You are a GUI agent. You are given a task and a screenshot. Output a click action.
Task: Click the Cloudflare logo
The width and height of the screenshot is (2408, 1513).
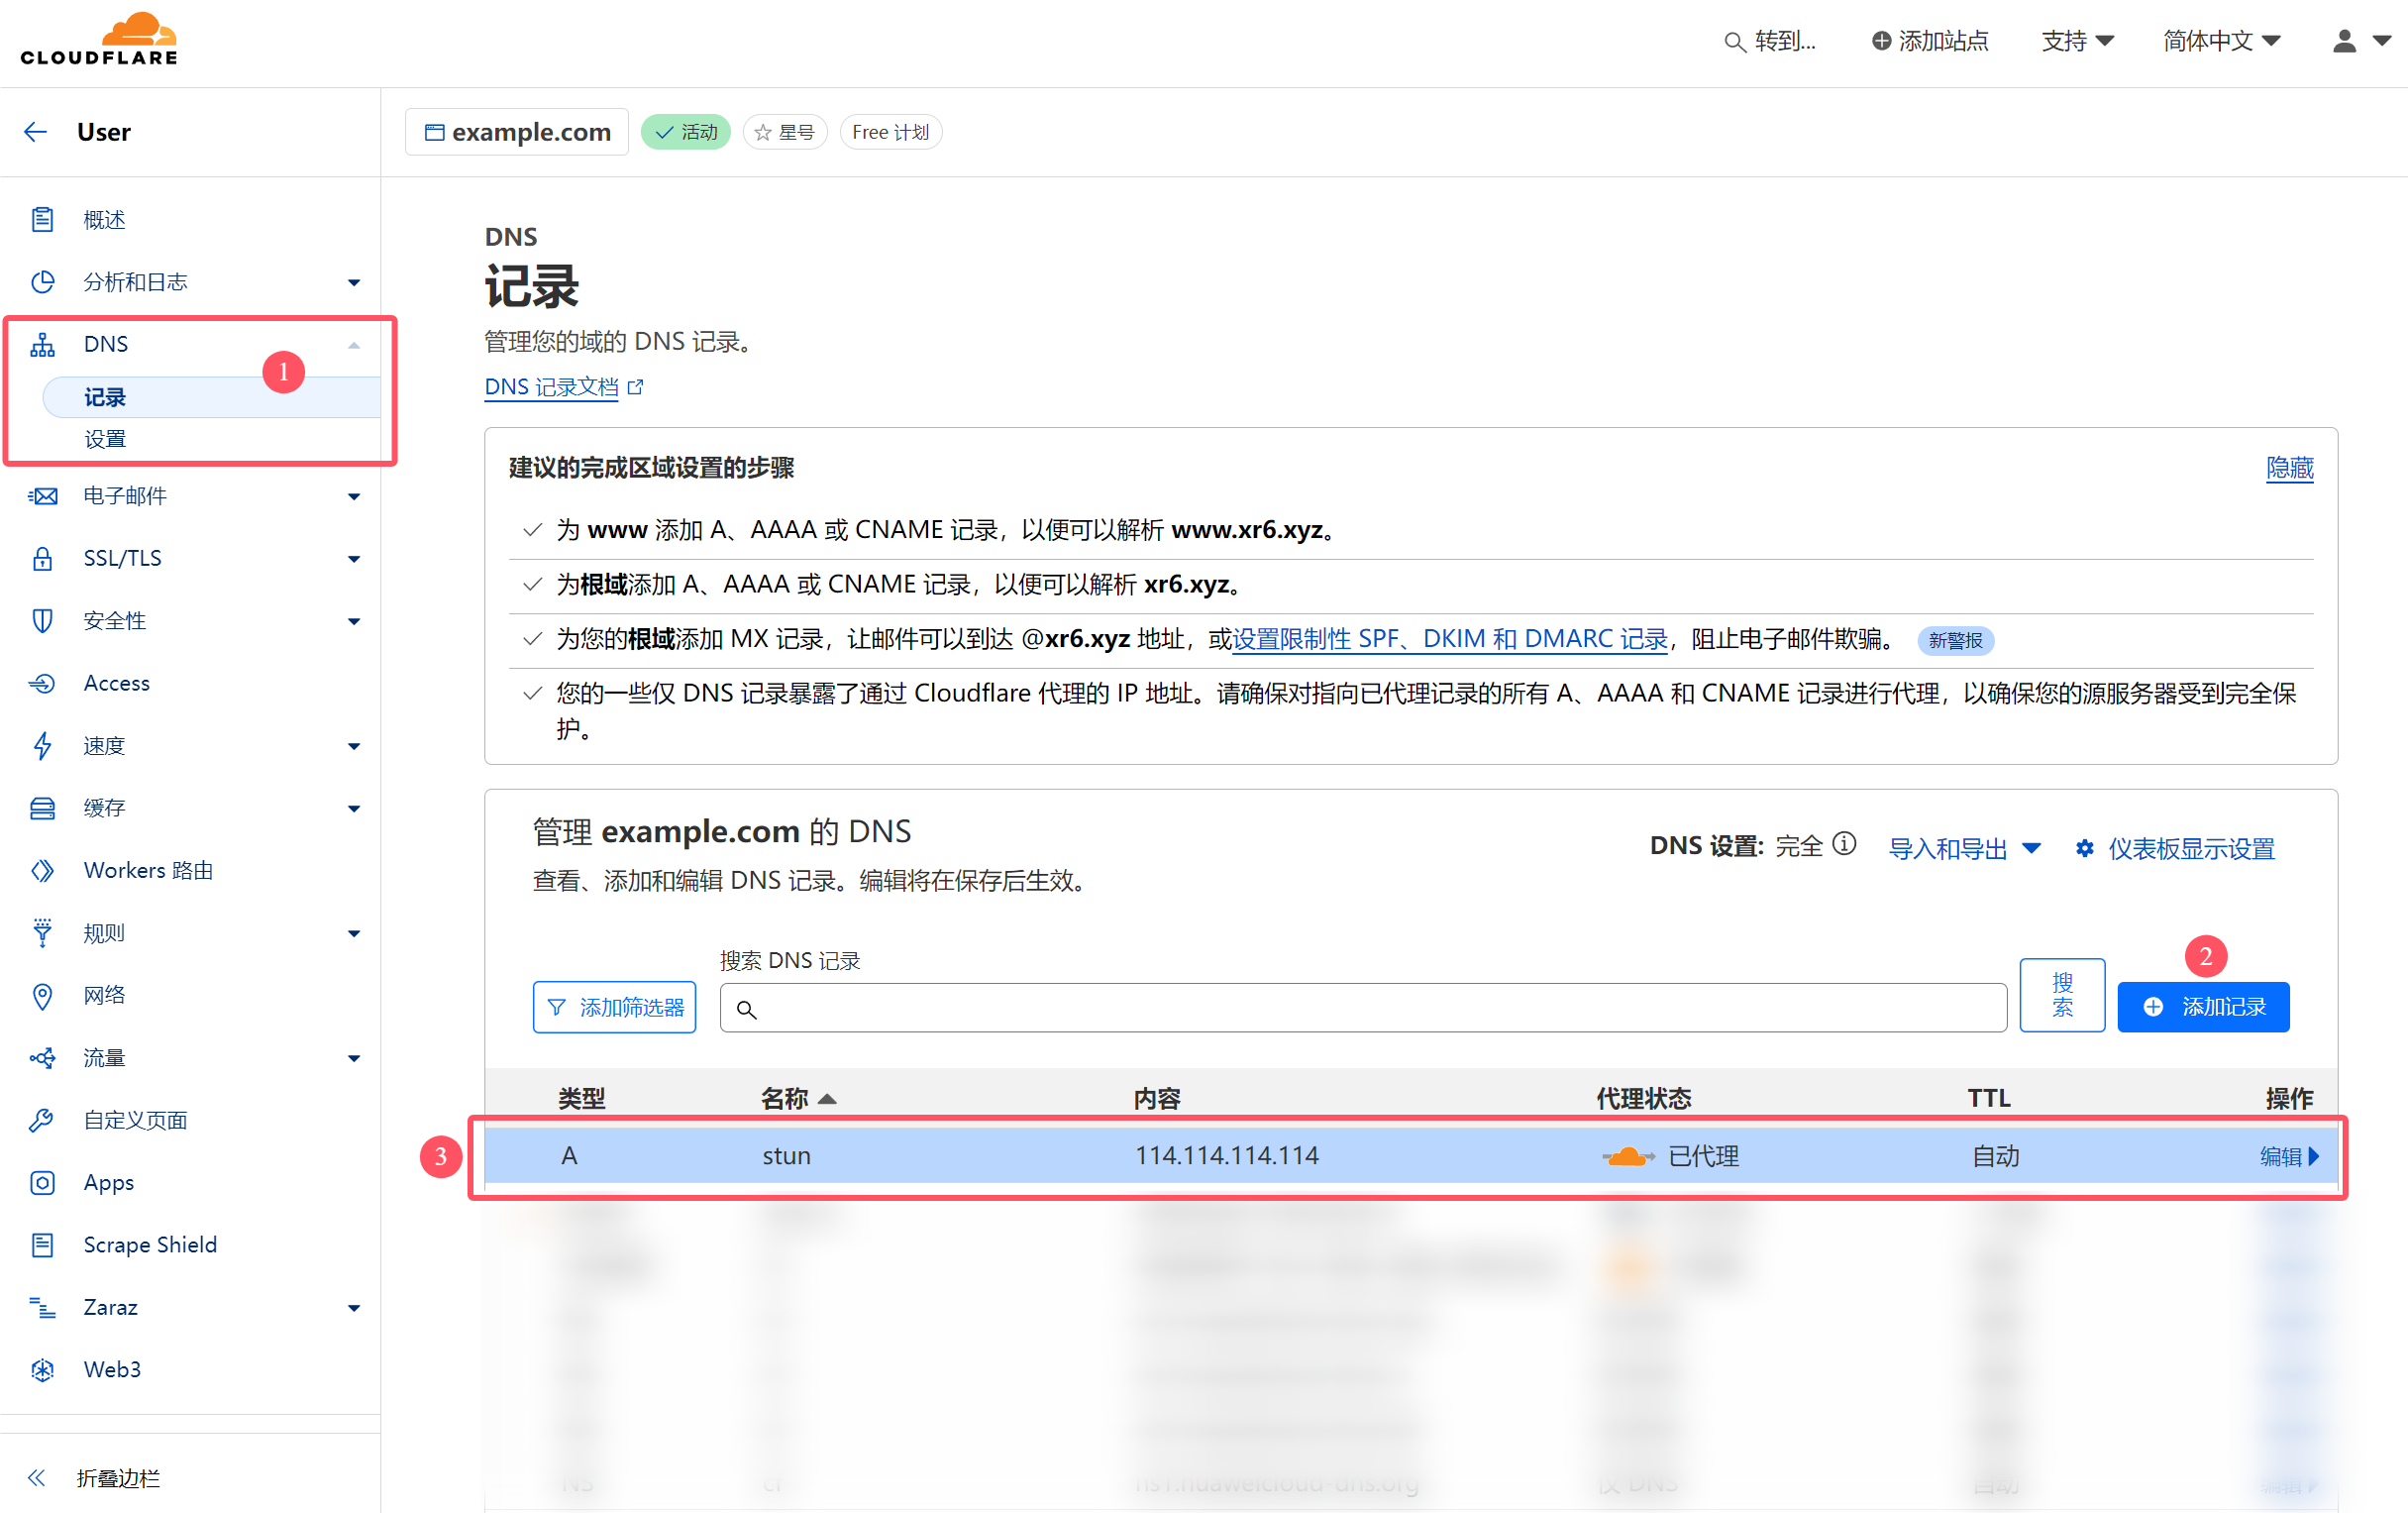pos(99,40)
